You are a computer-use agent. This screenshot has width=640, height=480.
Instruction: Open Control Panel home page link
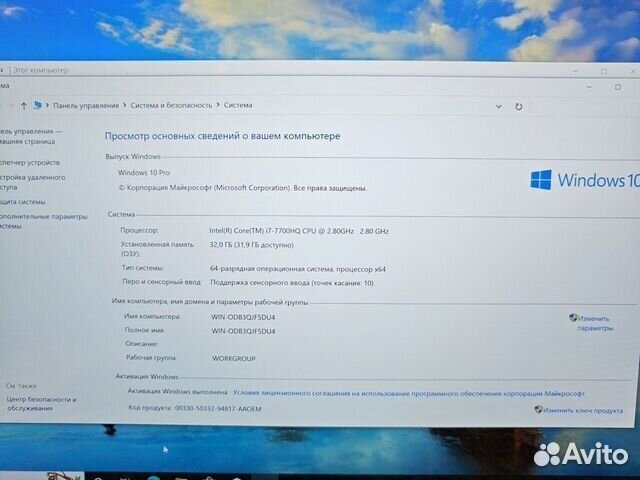click(31, 136)
